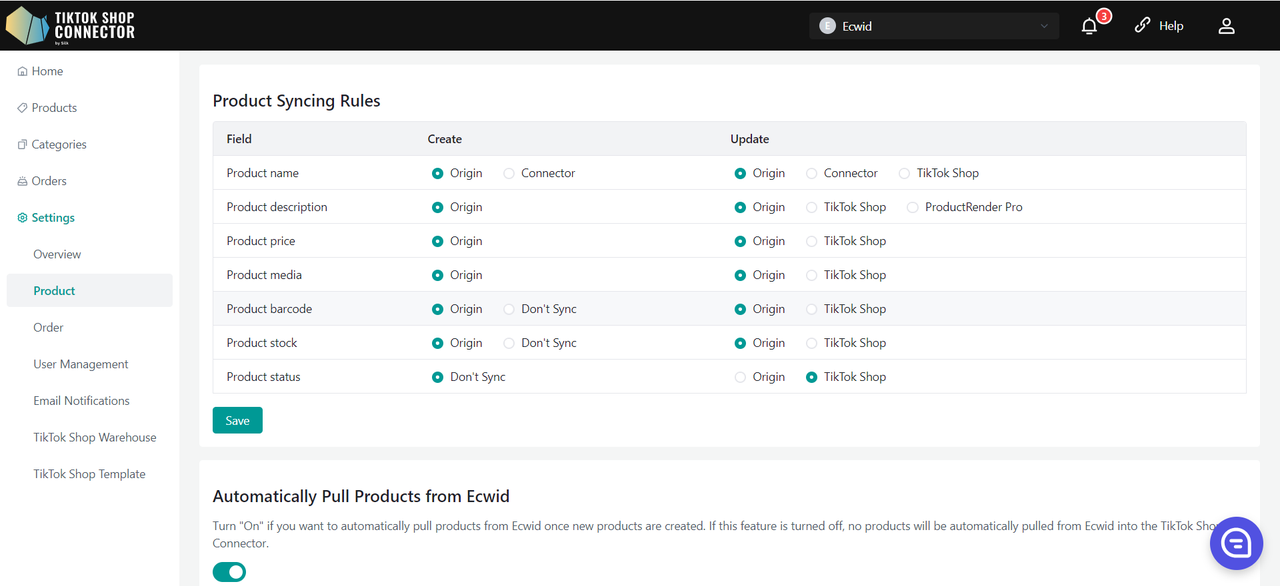
Task: Select TikTok Shop for Product name Update
Action: point(905,173)
